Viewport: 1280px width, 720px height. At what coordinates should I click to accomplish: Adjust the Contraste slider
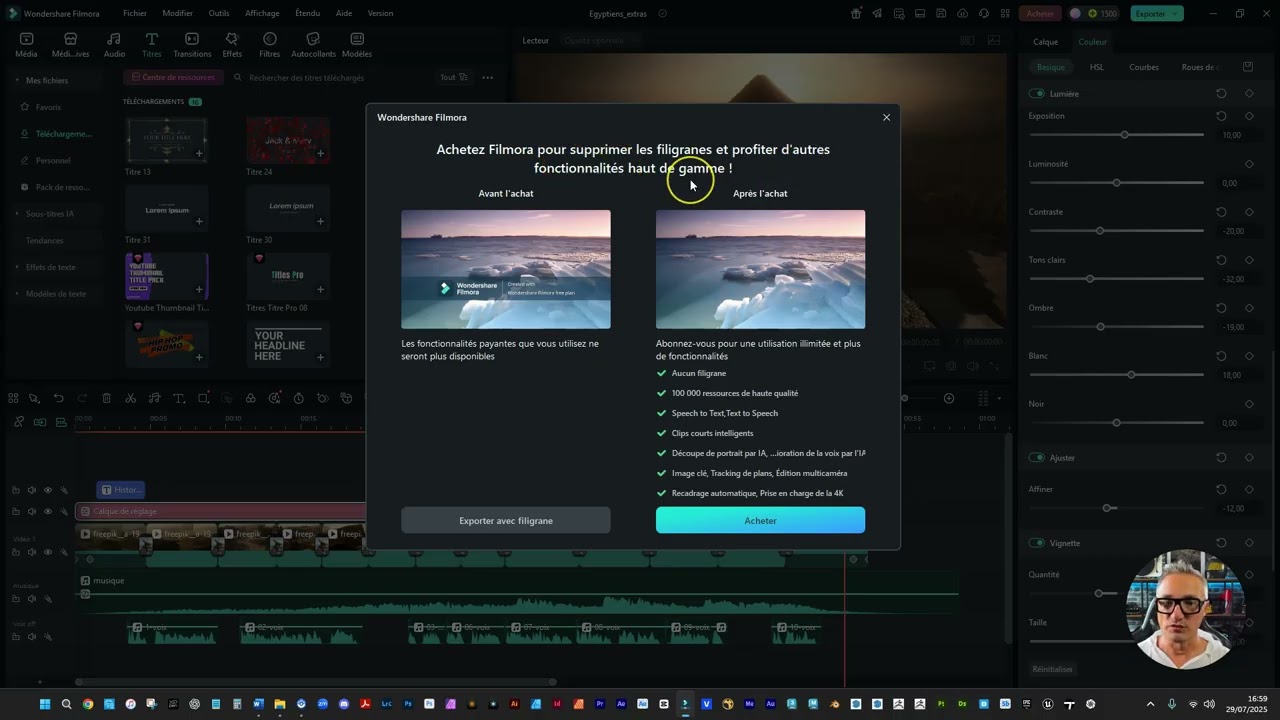[x=1116, y=230]
